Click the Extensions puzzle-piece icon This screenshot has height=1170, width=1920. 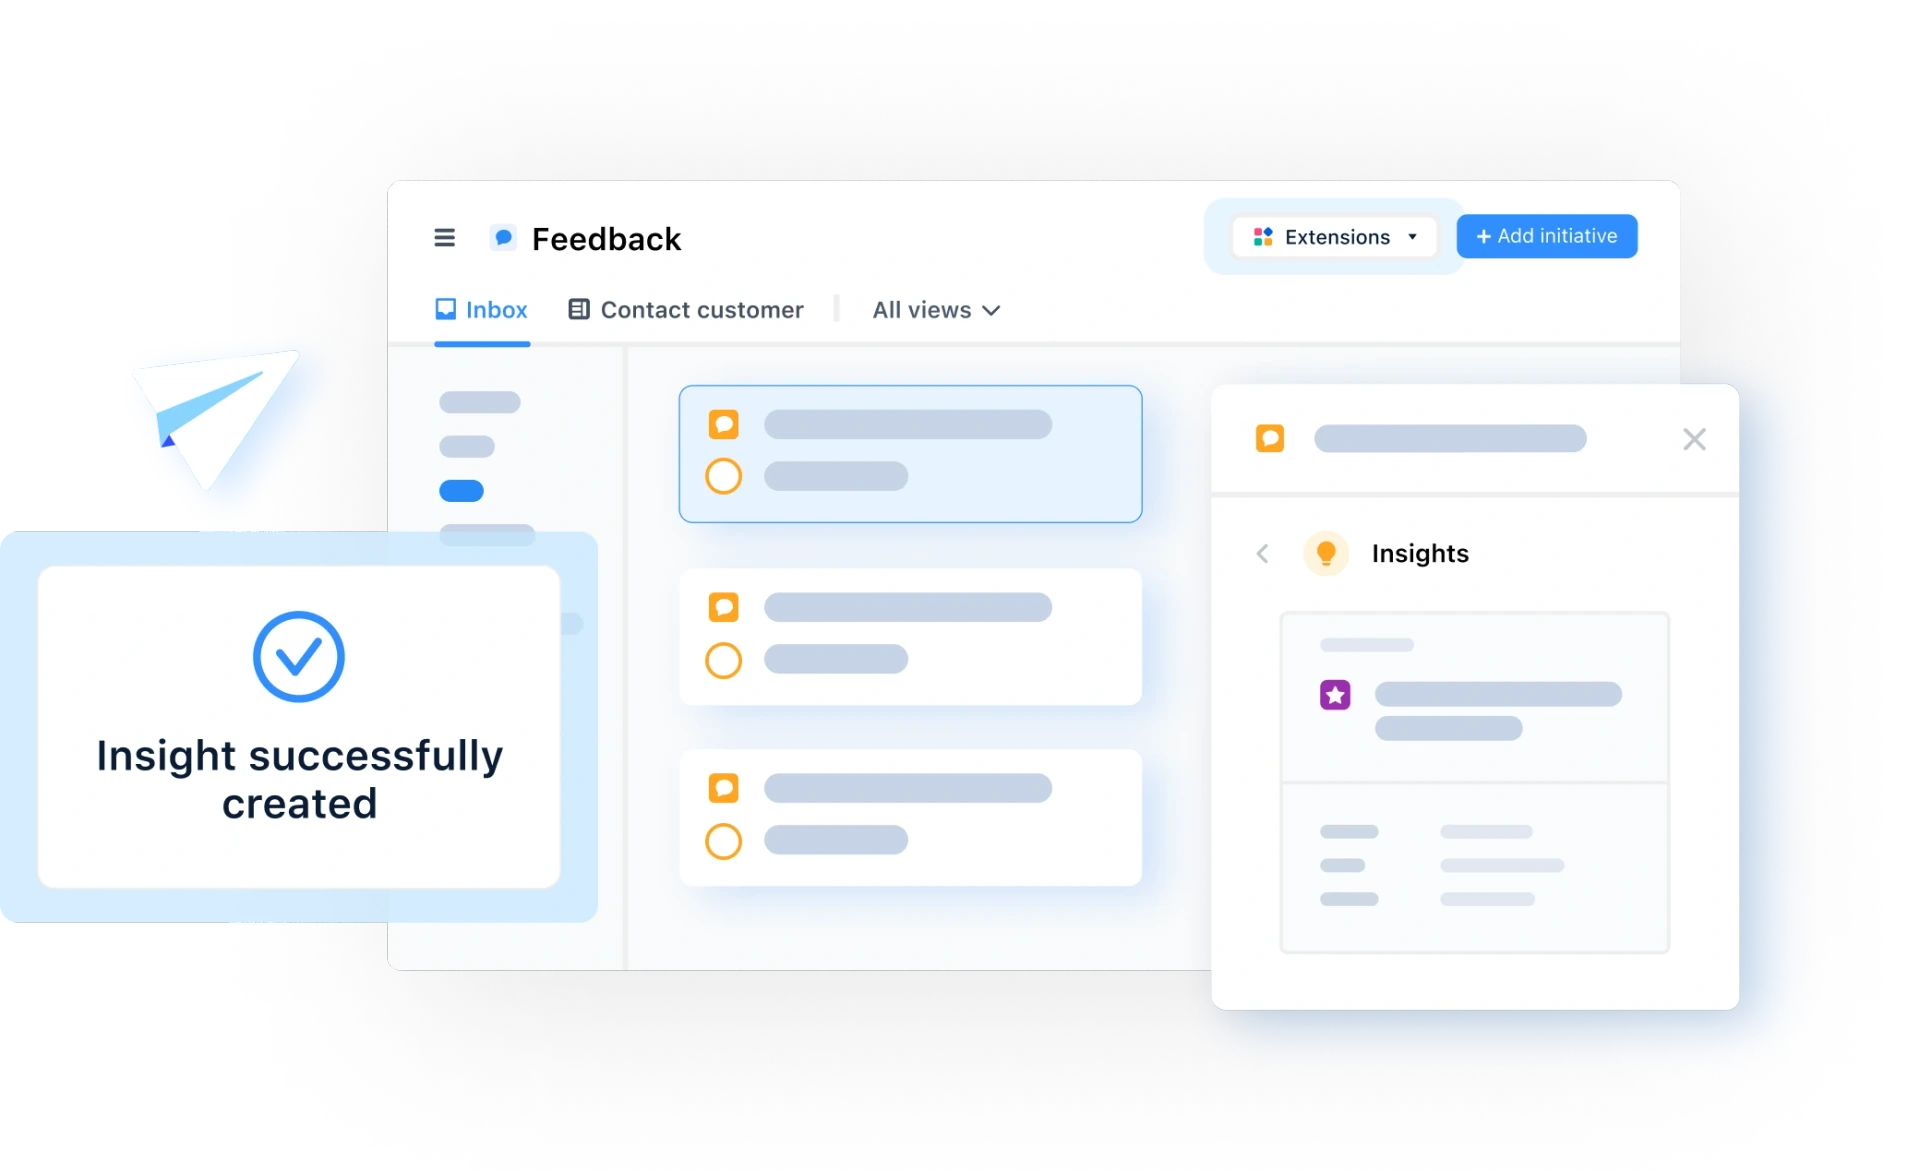pos(1264,236)
